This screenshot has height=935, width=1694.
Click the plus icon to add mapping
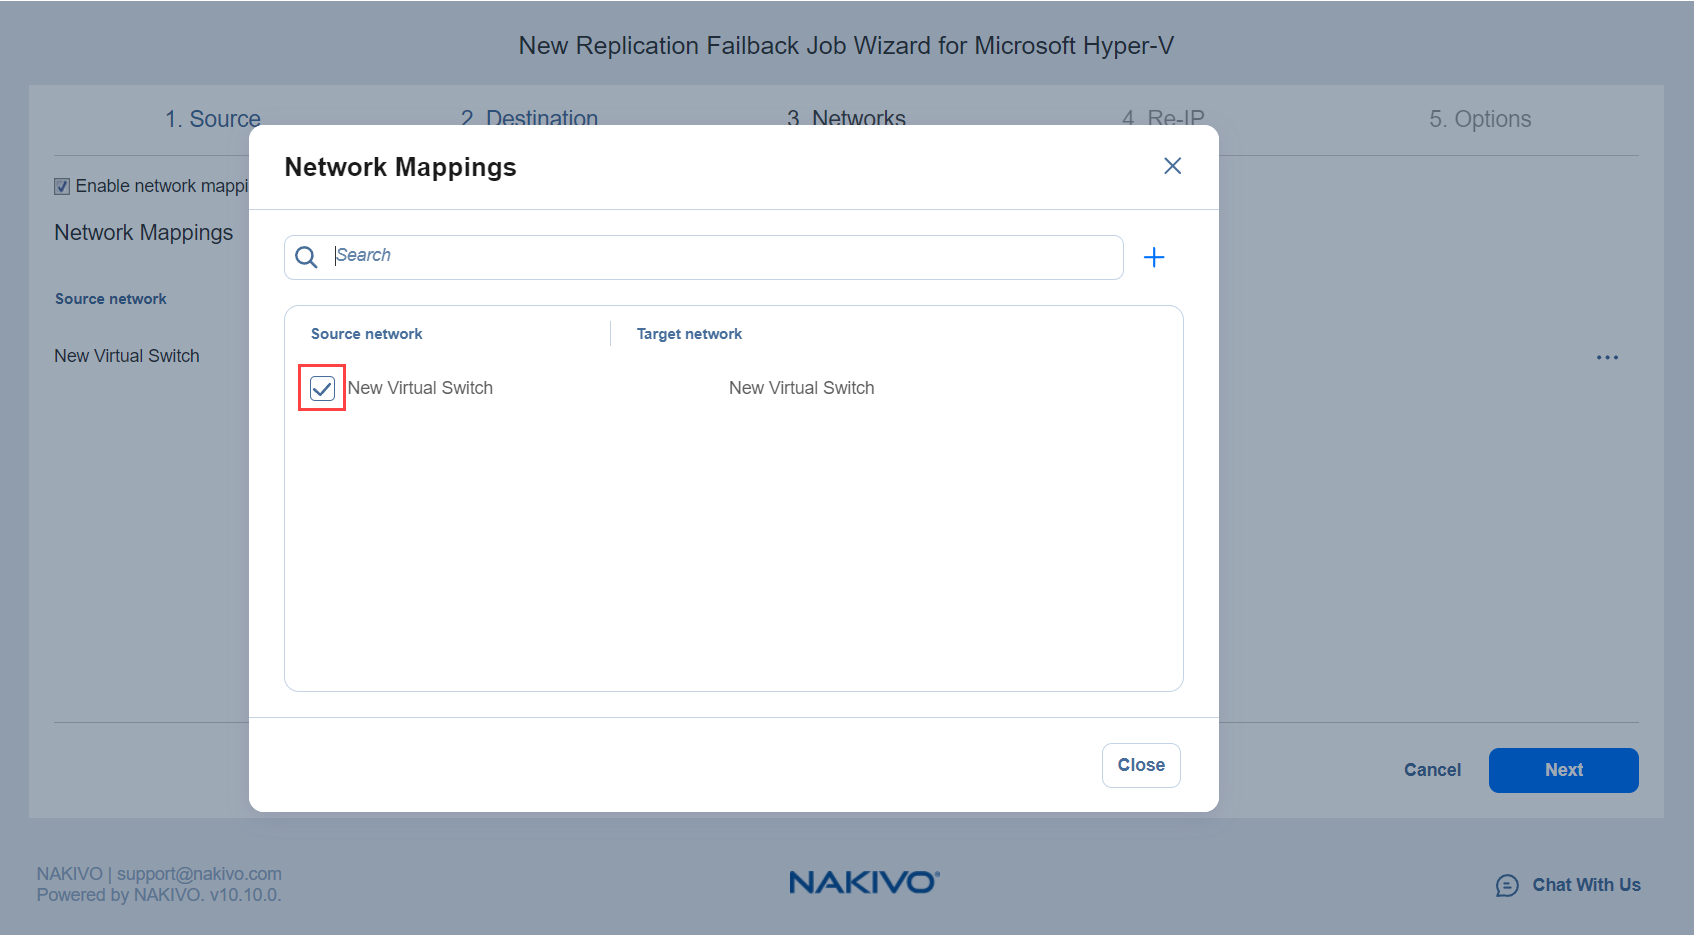[1153, 258]
